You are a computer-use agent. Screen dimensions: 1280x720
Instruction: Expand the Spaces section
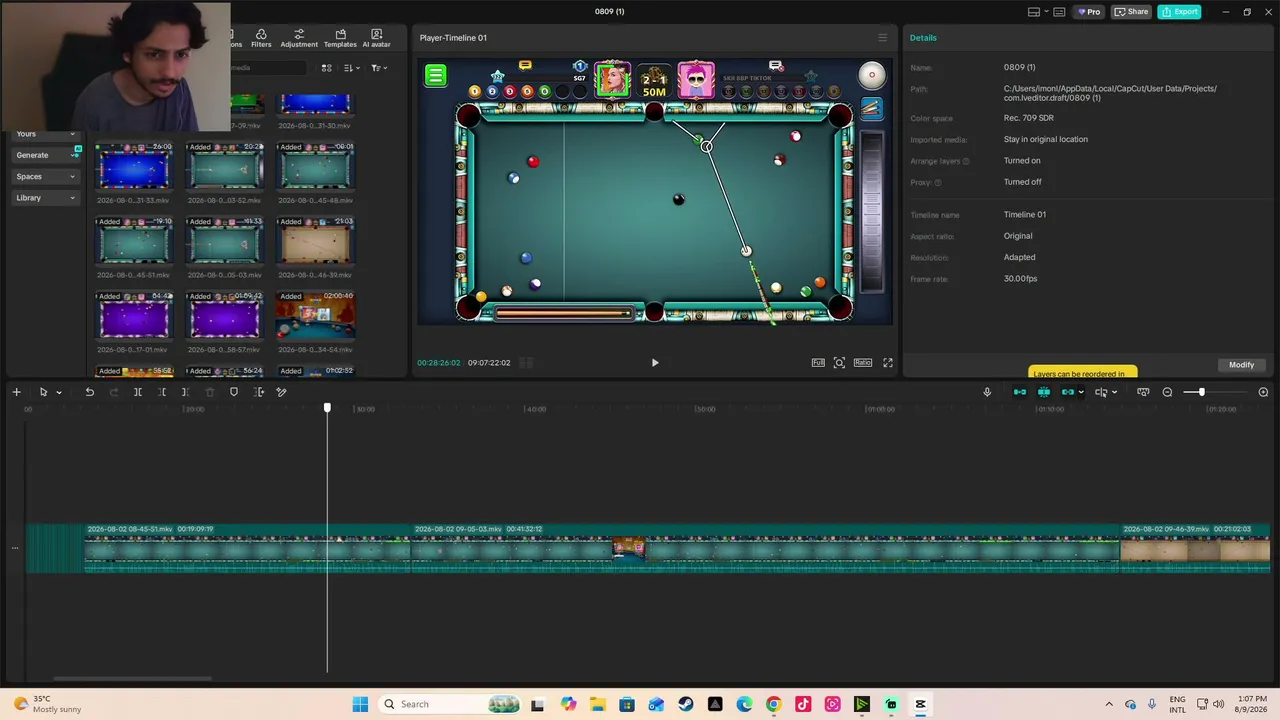click(45, 176)
